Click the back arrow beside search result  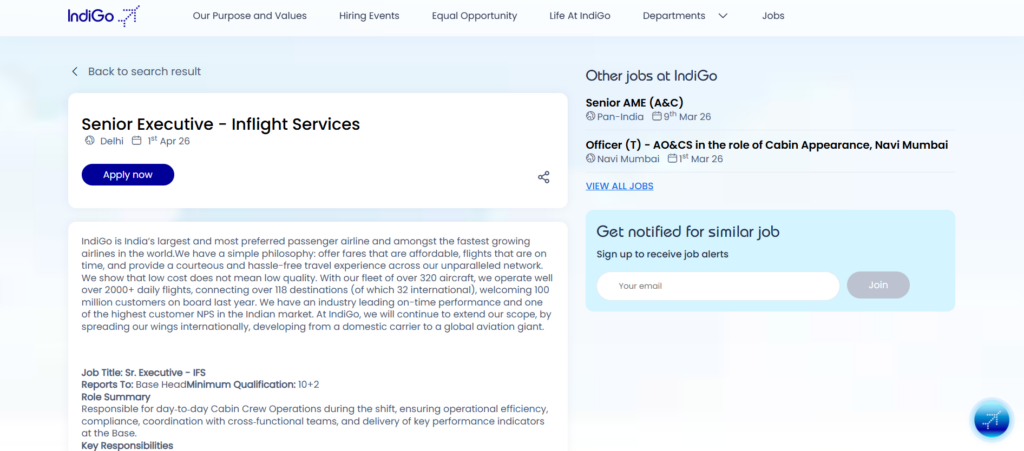(x=75, y=72)
